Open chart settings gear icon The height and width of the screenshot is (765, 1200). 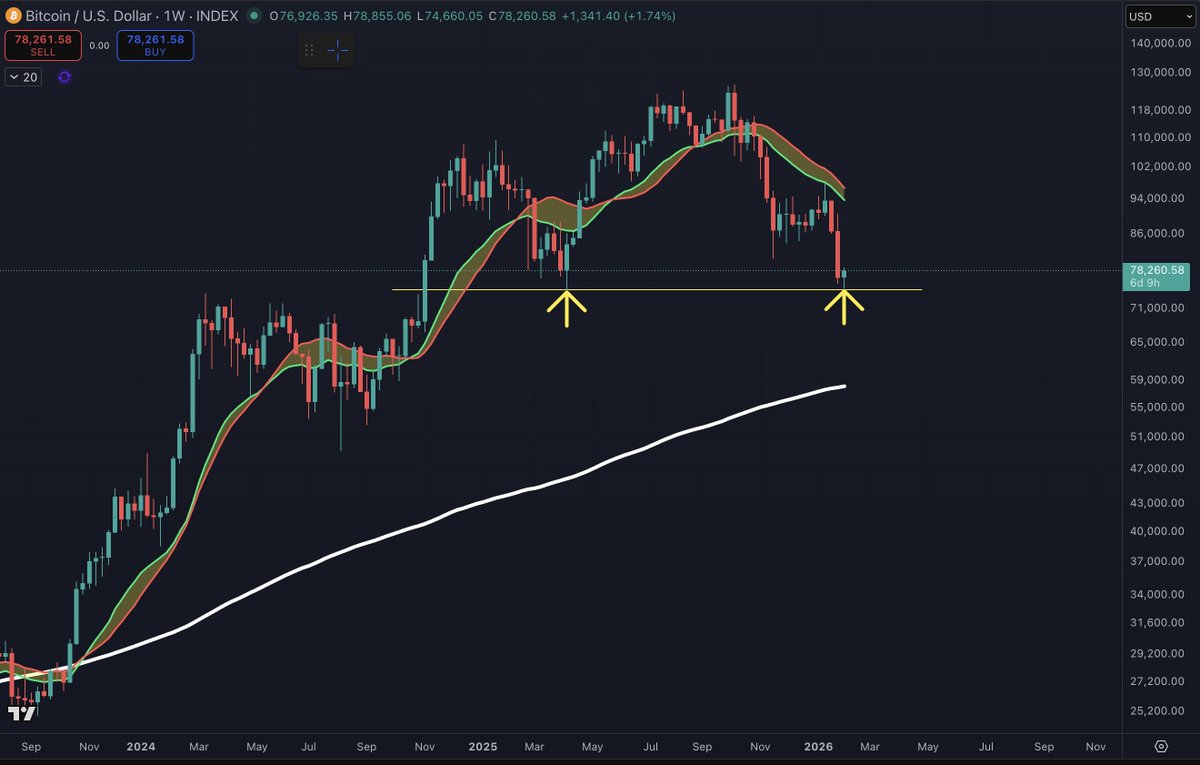tap(1161, 746)
